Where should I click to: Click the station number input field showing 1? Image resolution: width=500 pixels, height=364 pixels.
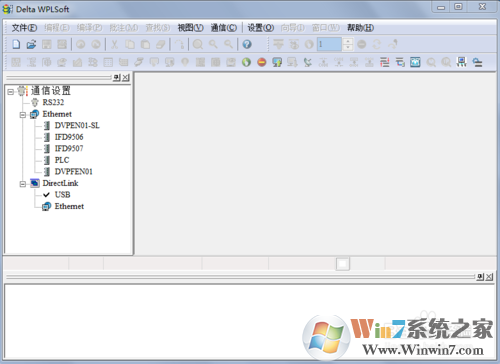329,44
